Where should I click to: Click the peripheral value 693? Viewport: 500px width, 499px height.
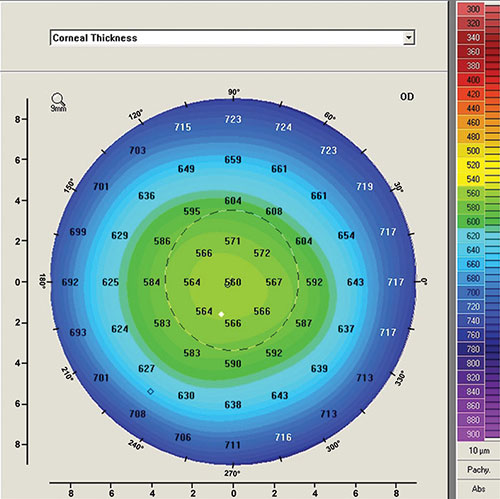78,333
